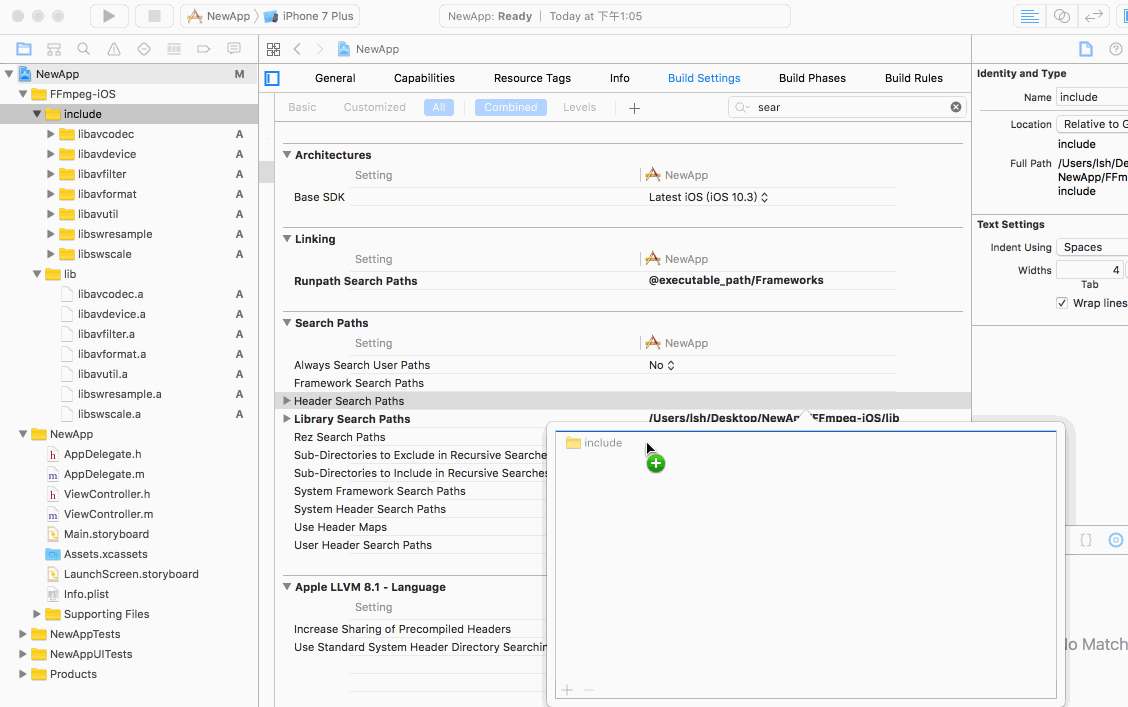Collapse the Search Paths section
This screenshot has height=707, width=1128.
287,323
